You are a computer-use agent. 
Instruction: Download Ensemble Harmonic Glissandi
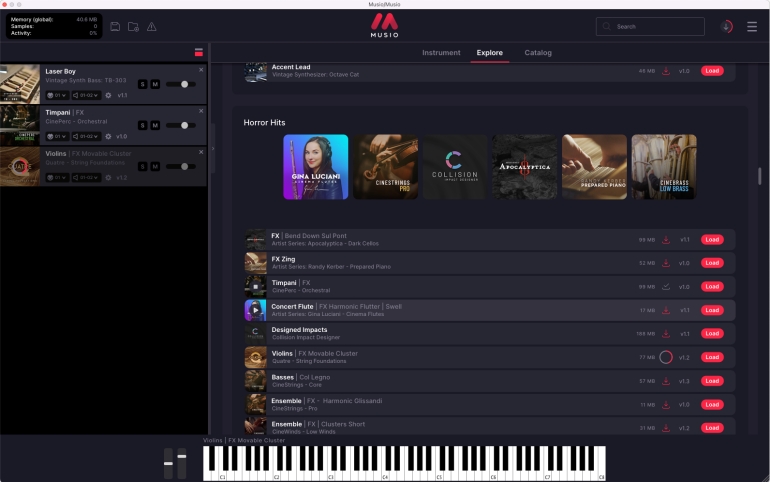666,404
